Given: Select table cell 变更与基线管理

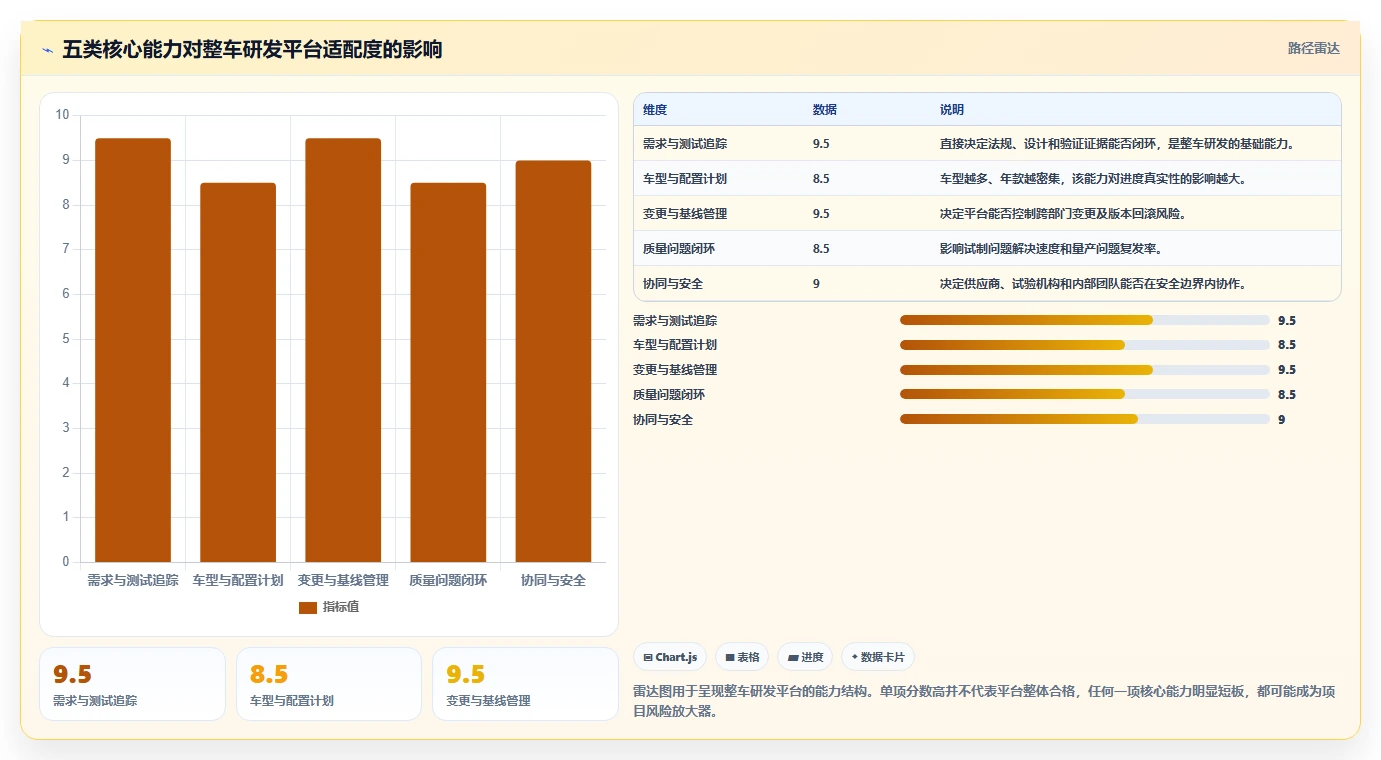Looking at the screenshot, I should (x=685, y=214).
